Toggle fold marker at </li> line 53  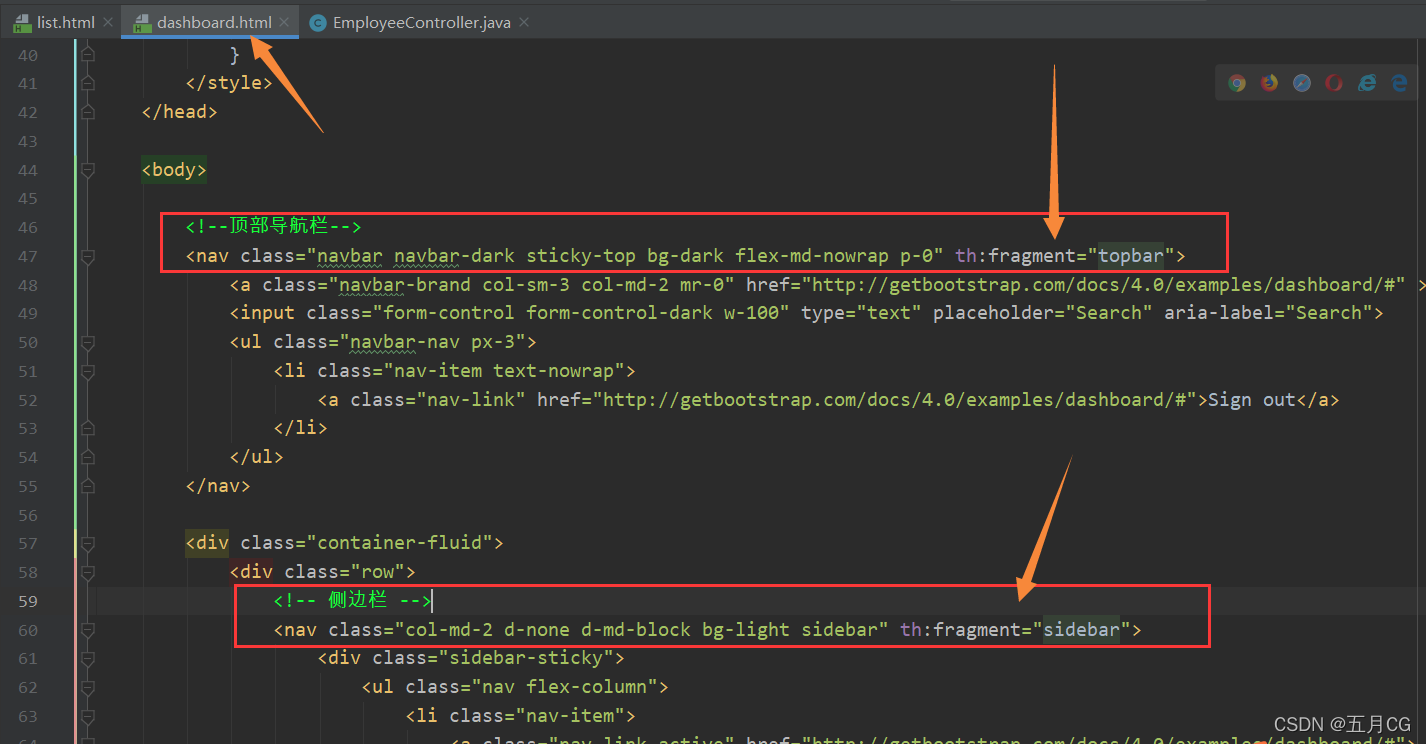pyautogui.click(x=88, y=428)
